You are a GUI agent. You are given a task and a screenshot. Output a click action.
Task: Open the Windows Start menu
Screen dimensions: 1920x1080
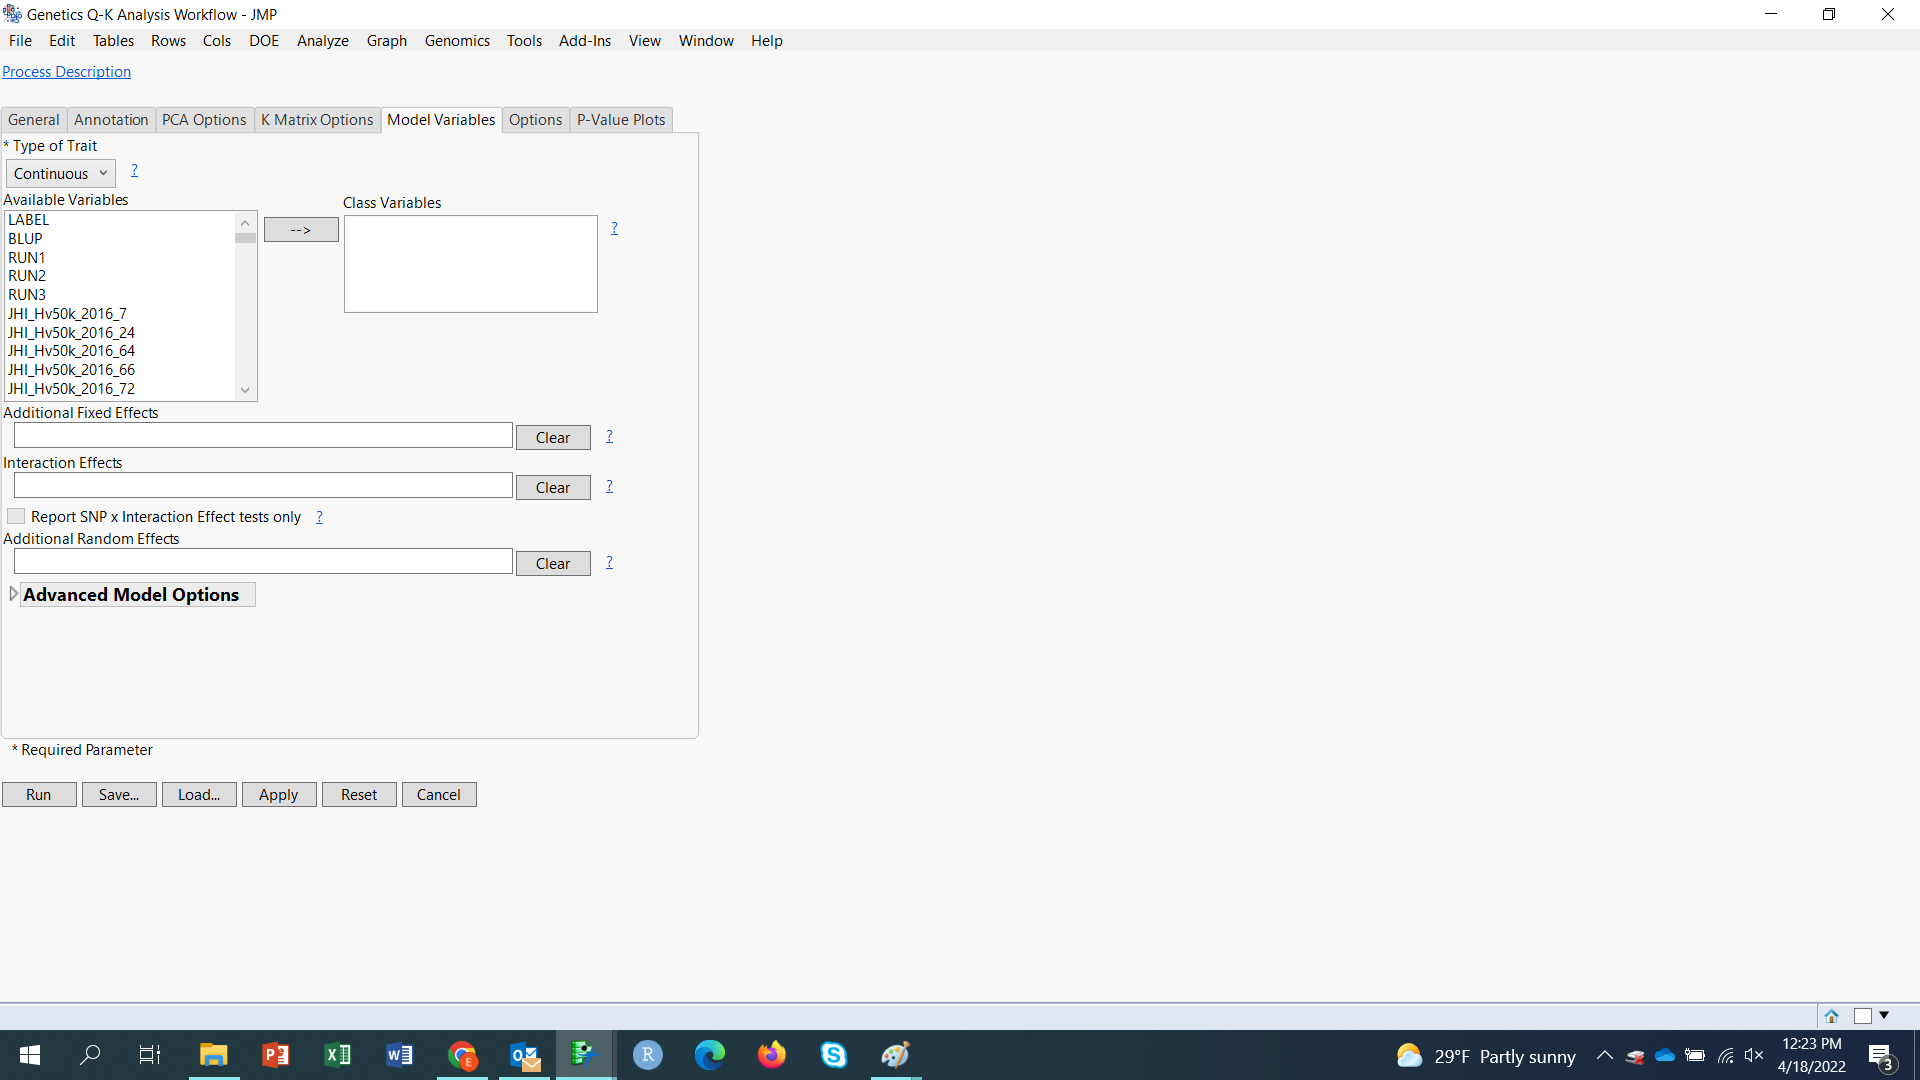(30, 1055)
